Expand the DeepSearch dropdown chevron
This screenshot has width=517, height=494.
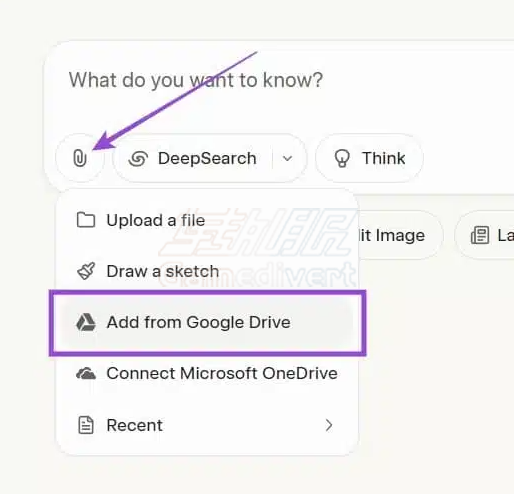288,158
